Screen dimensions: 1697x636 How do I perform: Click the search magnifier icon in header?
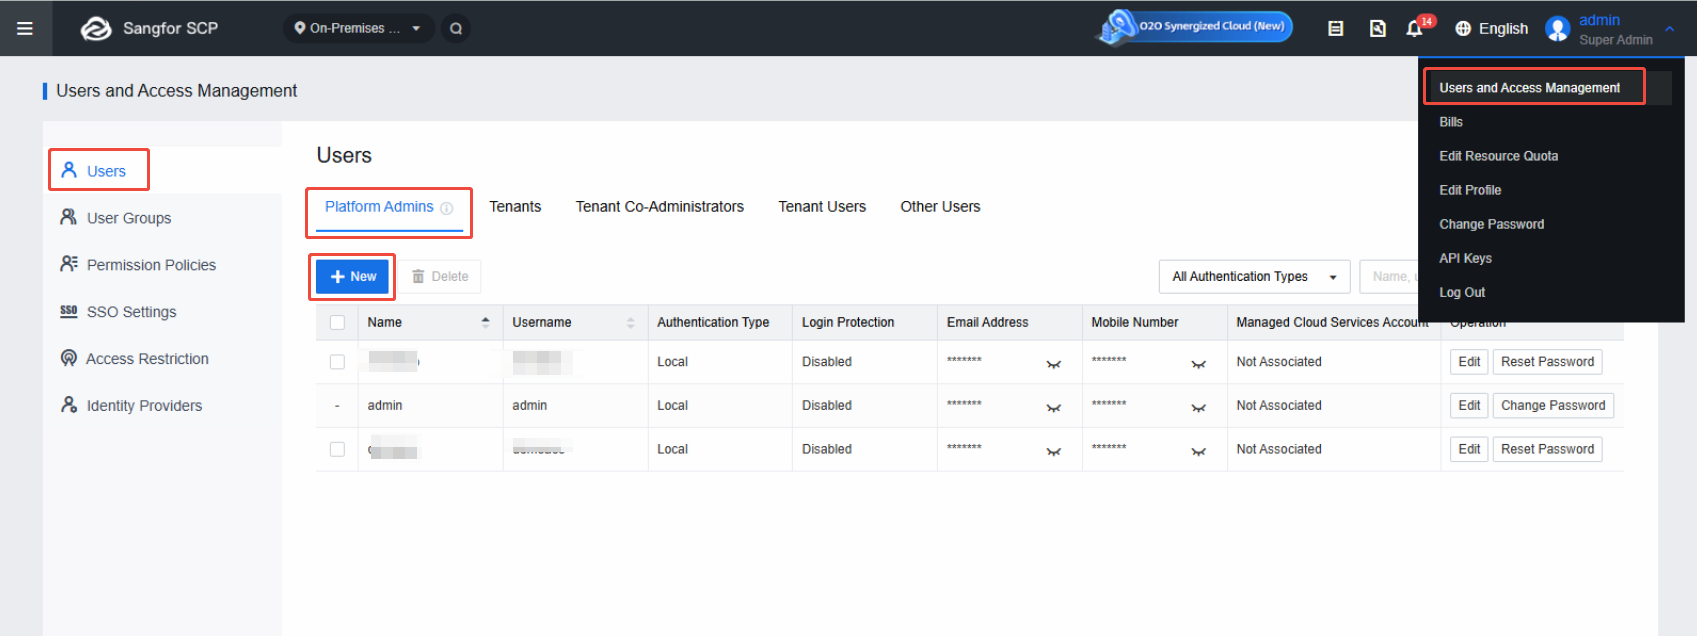pyautogui.click(x=456, y=28)
